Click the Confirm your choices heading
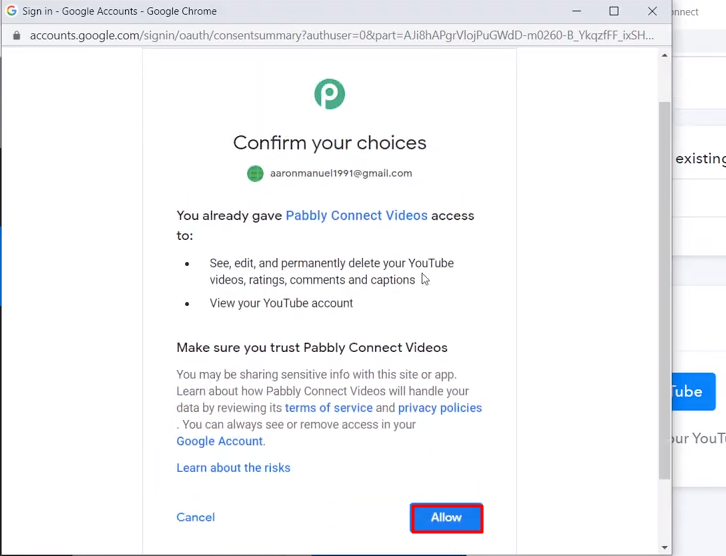This screenshot has width=726, height=556. pos(330,143)
